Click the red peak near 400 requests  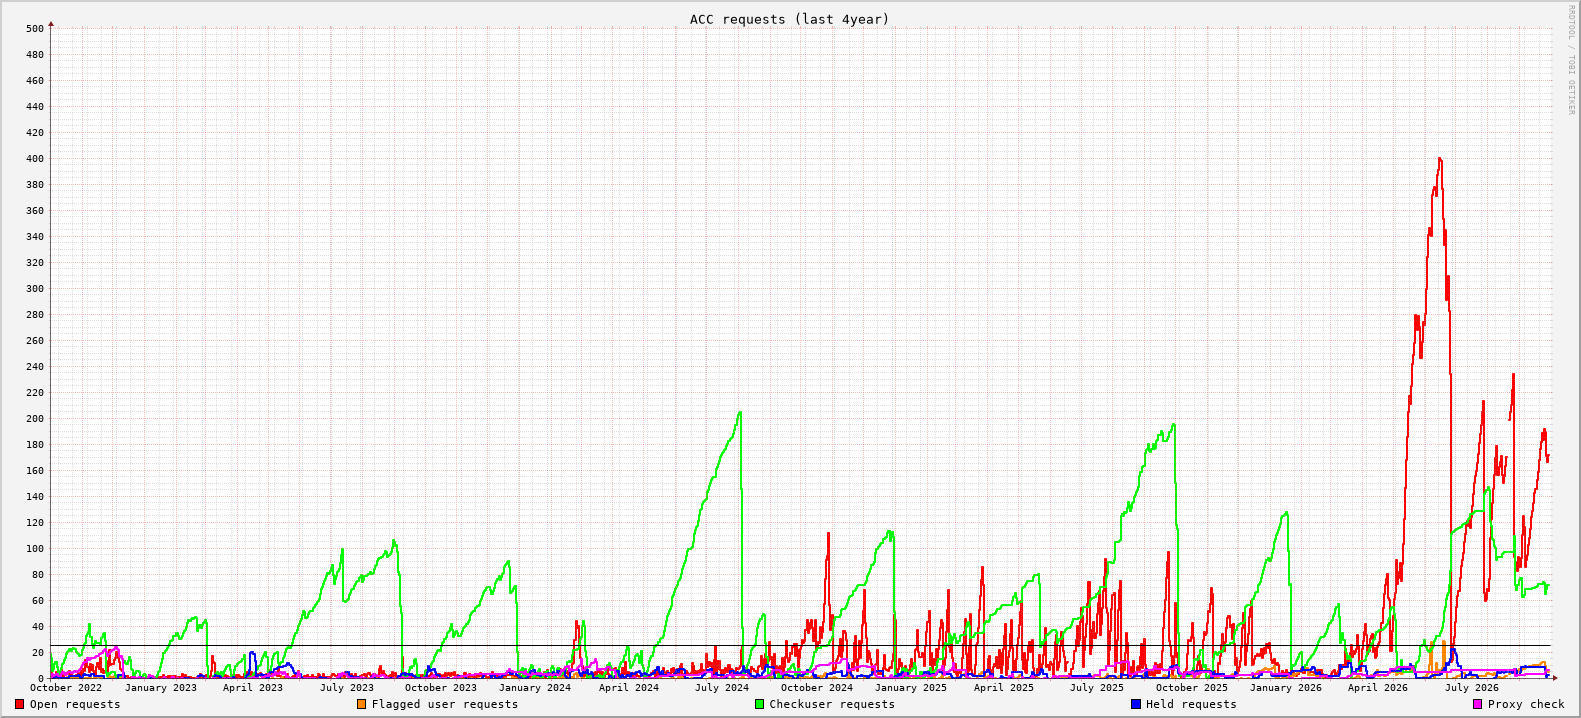1439,159
